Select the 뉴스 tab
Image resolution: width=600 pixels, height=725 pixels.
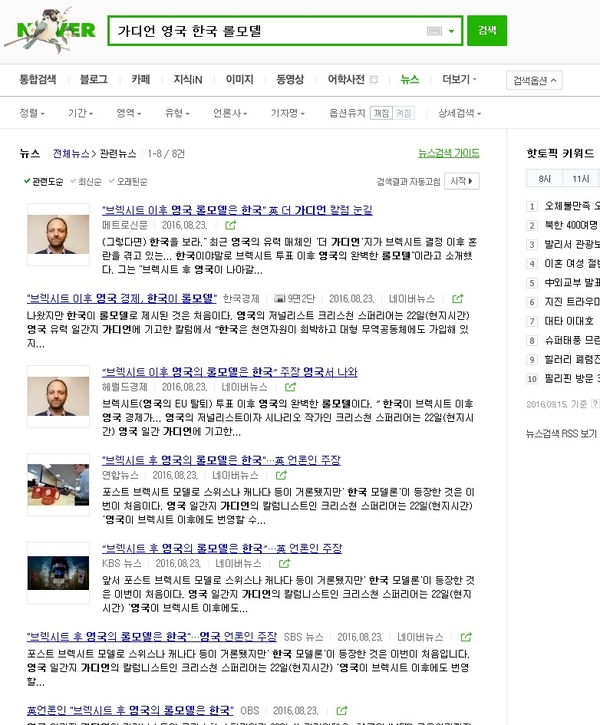tap(410, 80)
